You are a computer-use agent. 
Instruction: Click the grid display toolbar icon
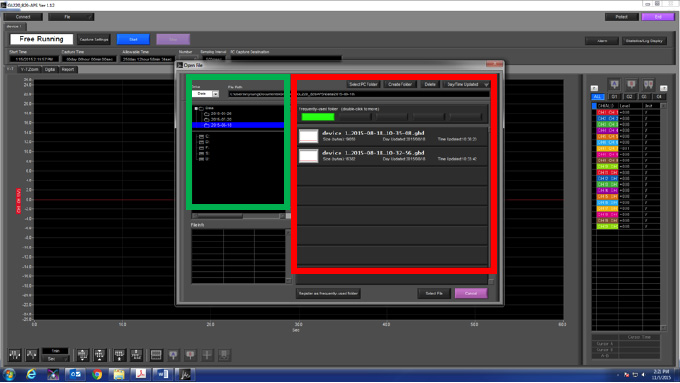tap(156, 355)
